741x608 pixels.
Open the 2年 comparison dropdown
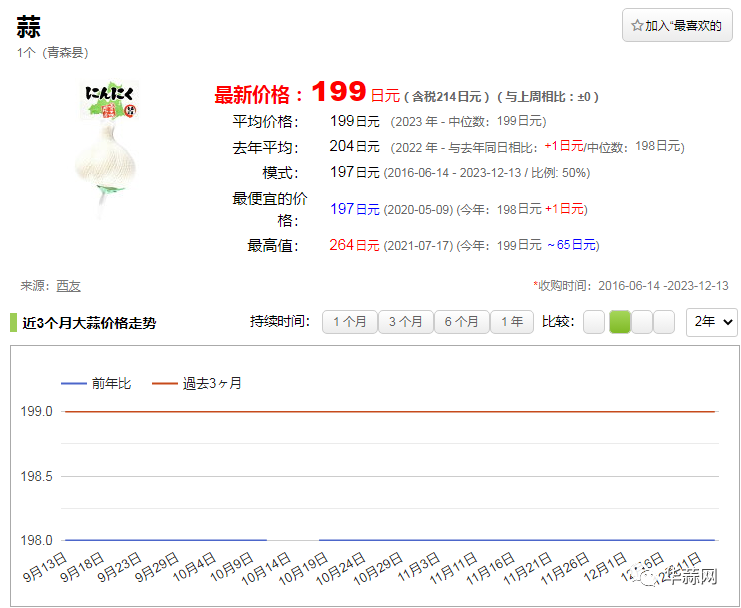pos(712,322)
